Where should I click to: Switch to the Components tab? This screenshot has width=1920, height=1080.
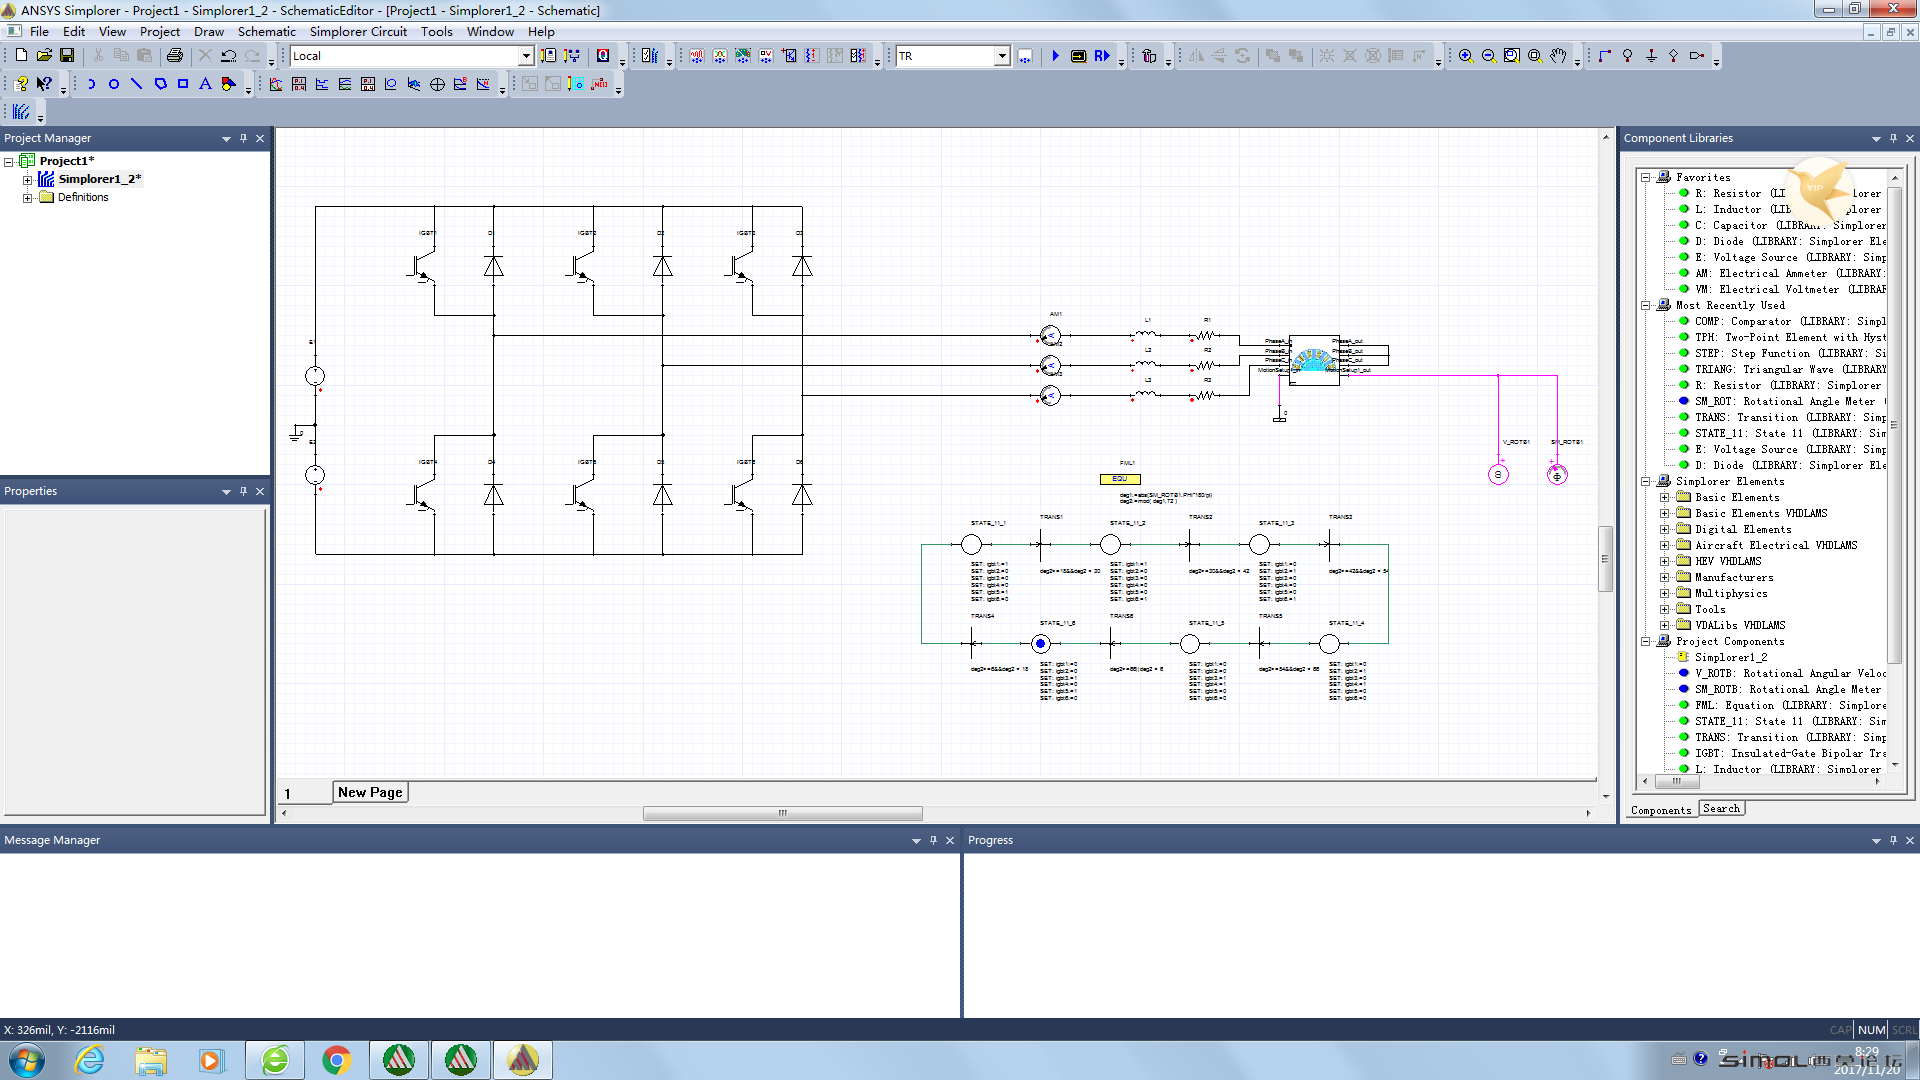[x=1660, y=810]
